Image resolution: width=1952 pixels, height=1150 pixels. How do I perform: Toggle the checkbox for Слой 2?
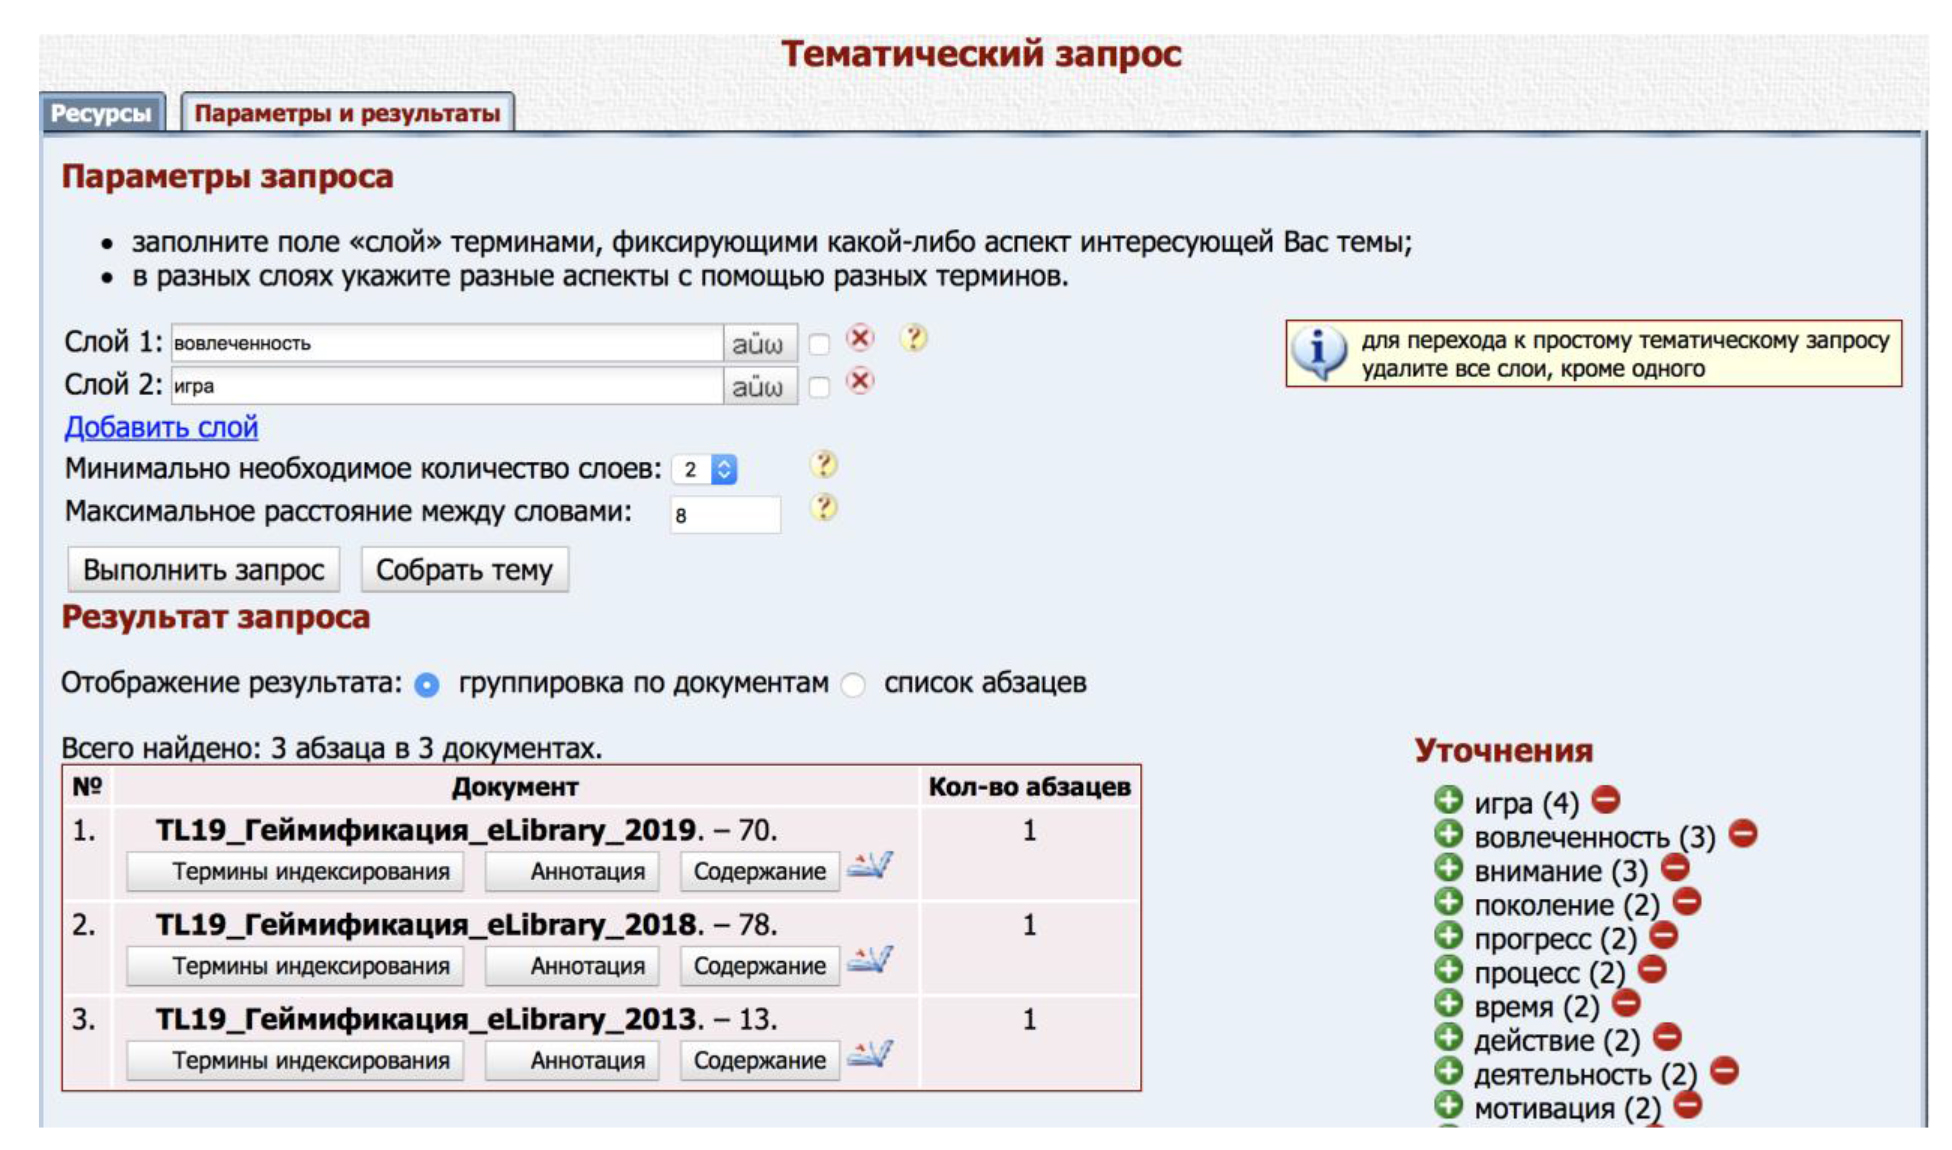[x=819, y=388]
